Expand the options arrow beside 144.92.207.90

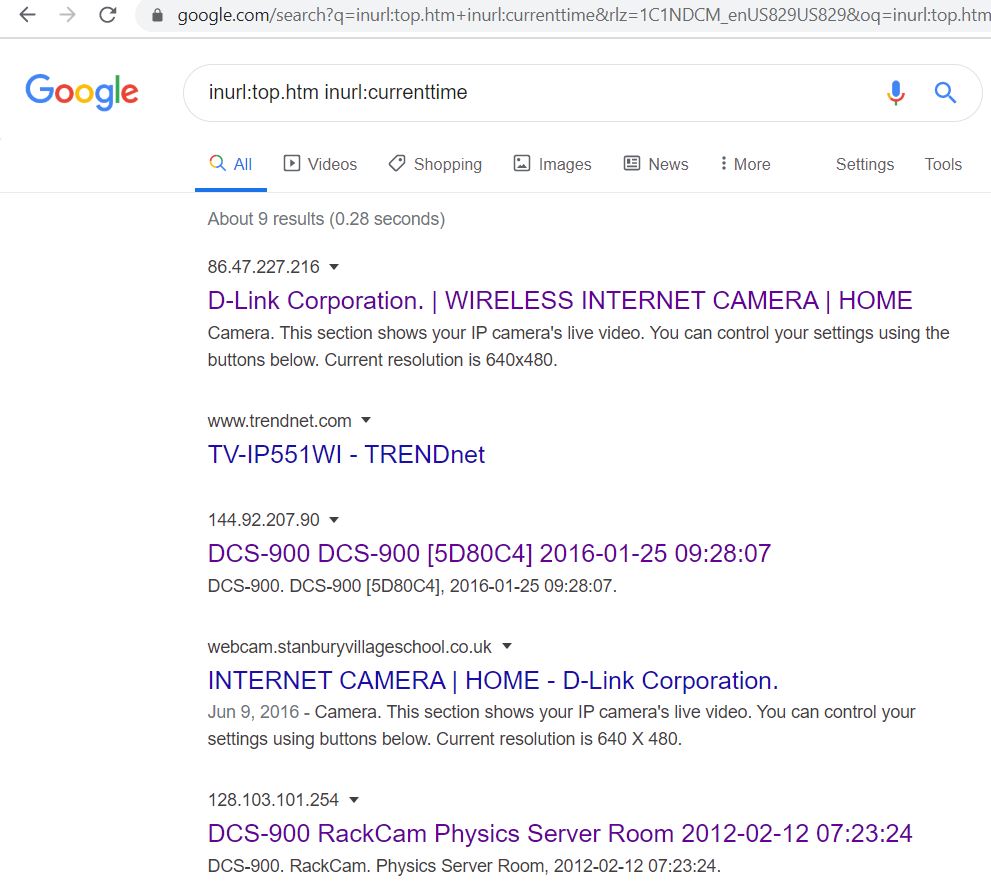[x=334, y=519]
